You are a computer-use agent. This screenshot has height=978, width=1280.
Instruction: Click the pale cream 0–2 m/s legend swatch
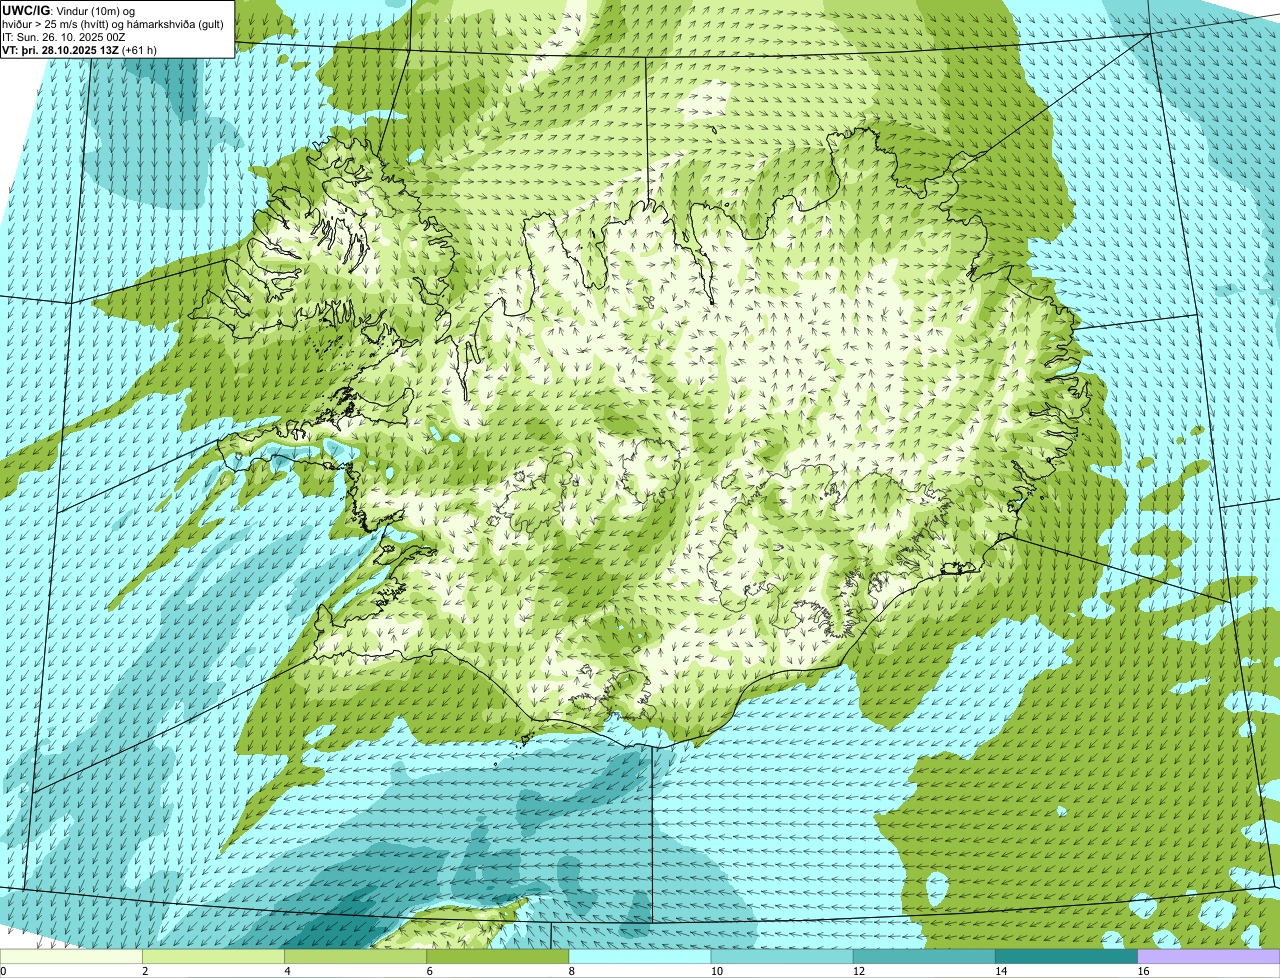(71, 956)
